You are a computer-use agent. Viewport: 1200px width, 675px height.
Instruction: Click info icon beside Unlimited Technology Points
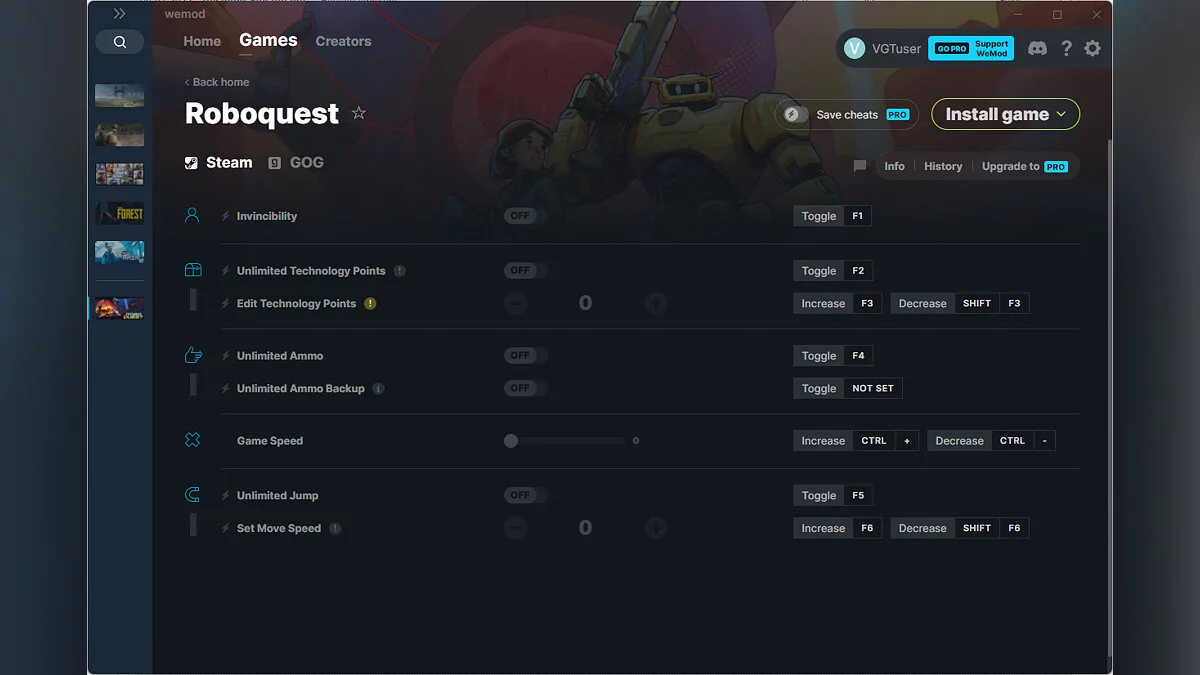coord(400,271)
